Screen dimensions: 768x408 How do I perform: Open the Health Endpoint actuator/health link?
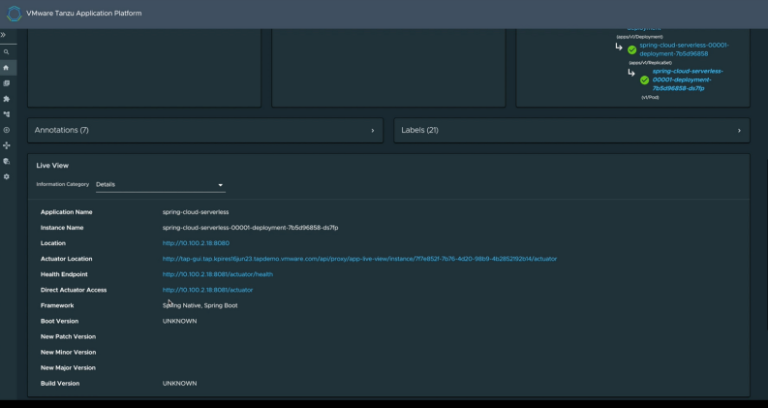point(217,274)
